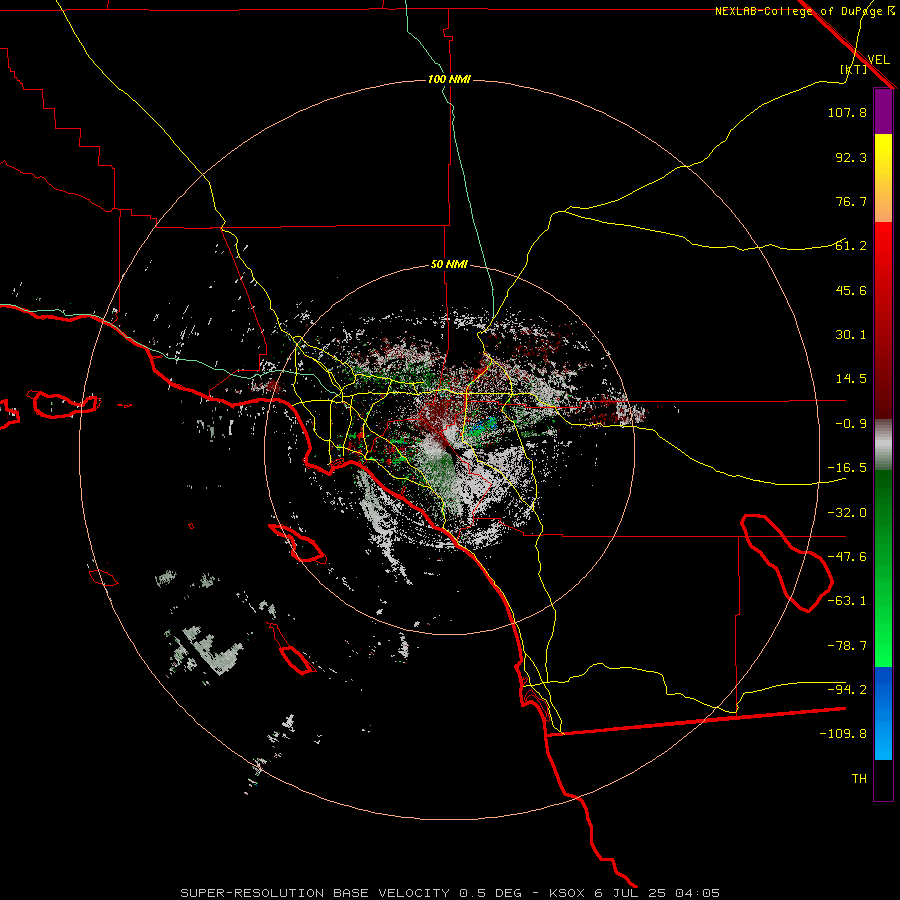
Task: Select the 14.5 legend value
Action: pos(851,379)
